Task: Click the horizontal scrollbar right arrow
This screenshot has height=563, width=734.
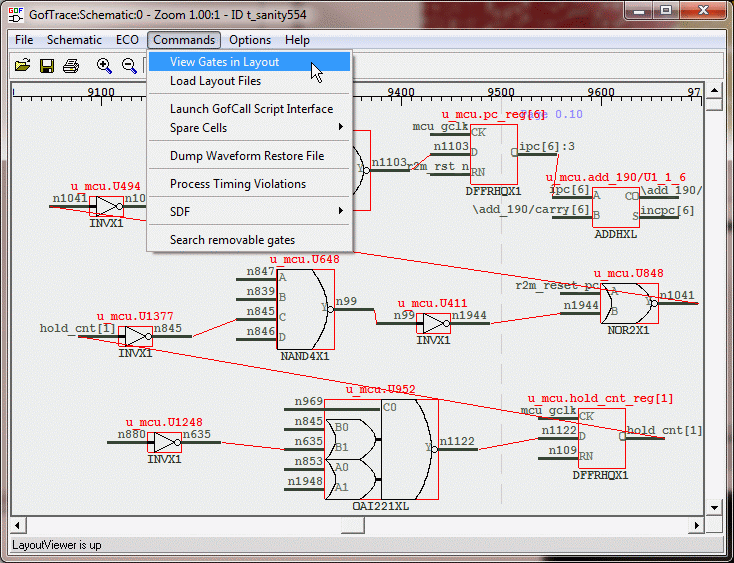Action: (698, 525)
